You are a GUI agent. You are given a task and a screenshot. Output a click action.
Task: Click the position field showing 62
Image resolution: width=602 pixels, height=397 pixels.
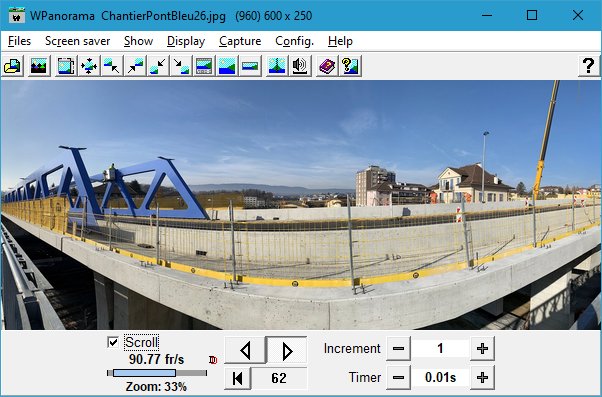(x=279, y=378)
